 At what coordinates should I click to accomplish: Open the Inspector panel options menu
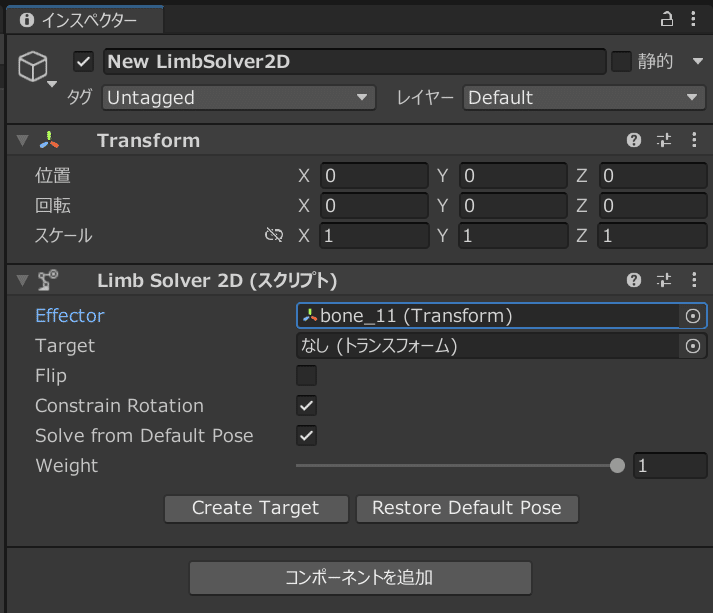tap(693, 19)
